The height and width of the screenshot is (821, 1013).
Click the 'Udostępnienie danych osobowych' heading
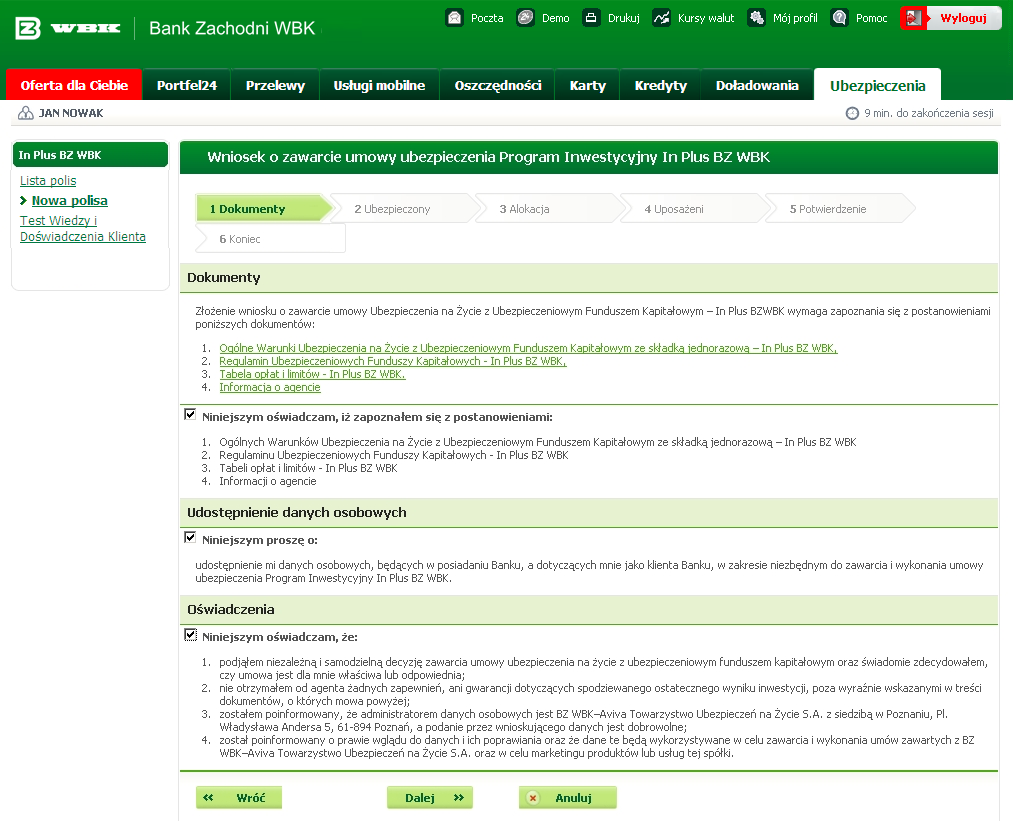[x=297, y=513]
